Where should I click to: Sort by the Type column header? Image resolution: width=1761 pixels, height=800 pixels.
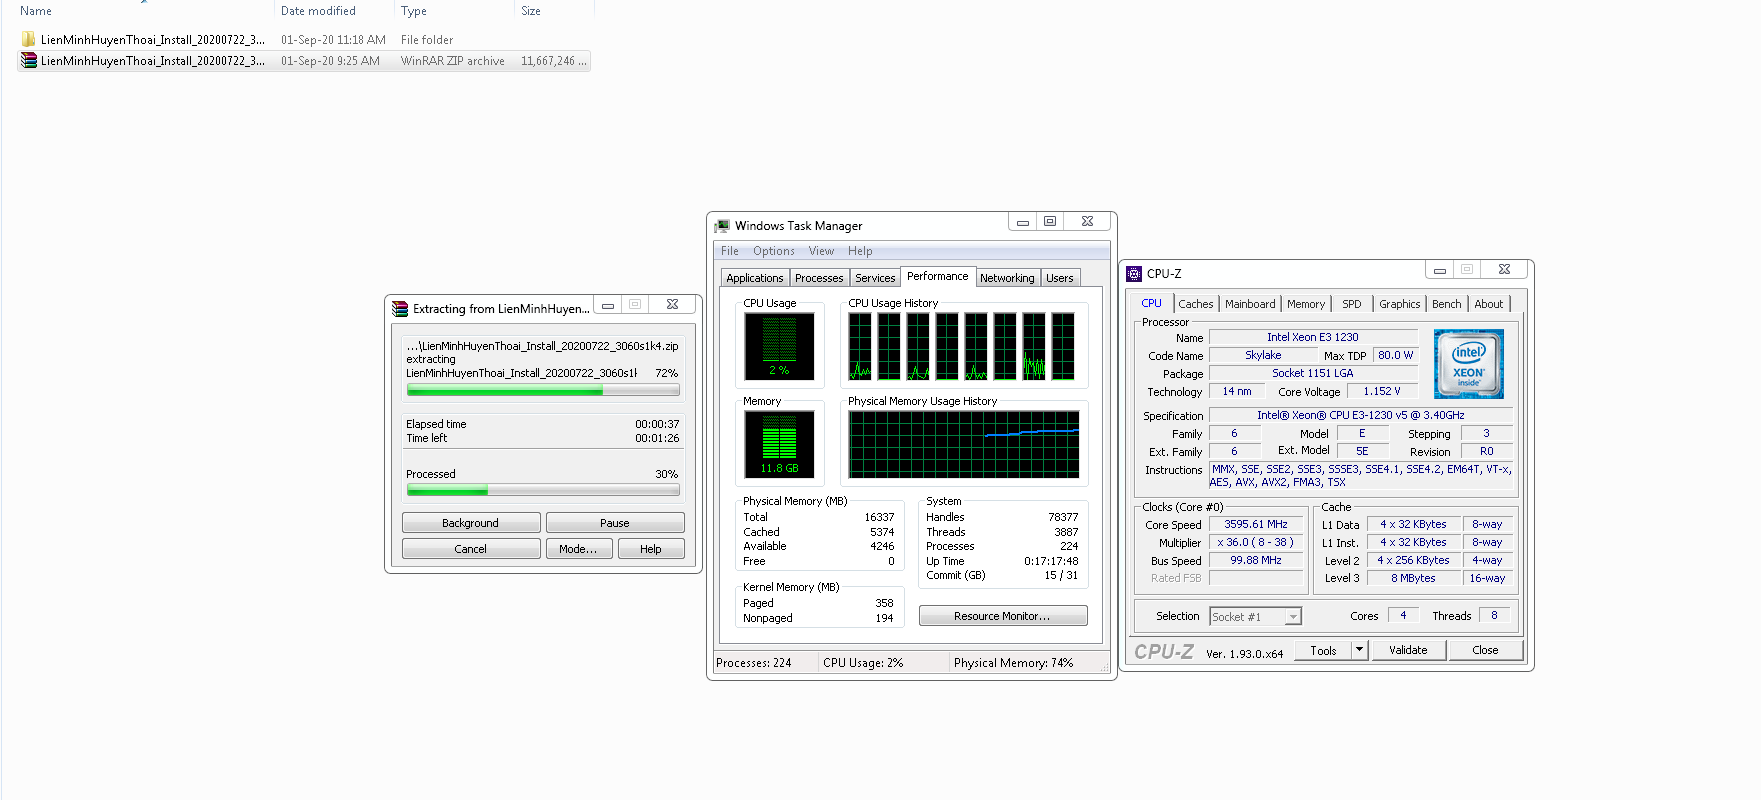click(414, 11)
